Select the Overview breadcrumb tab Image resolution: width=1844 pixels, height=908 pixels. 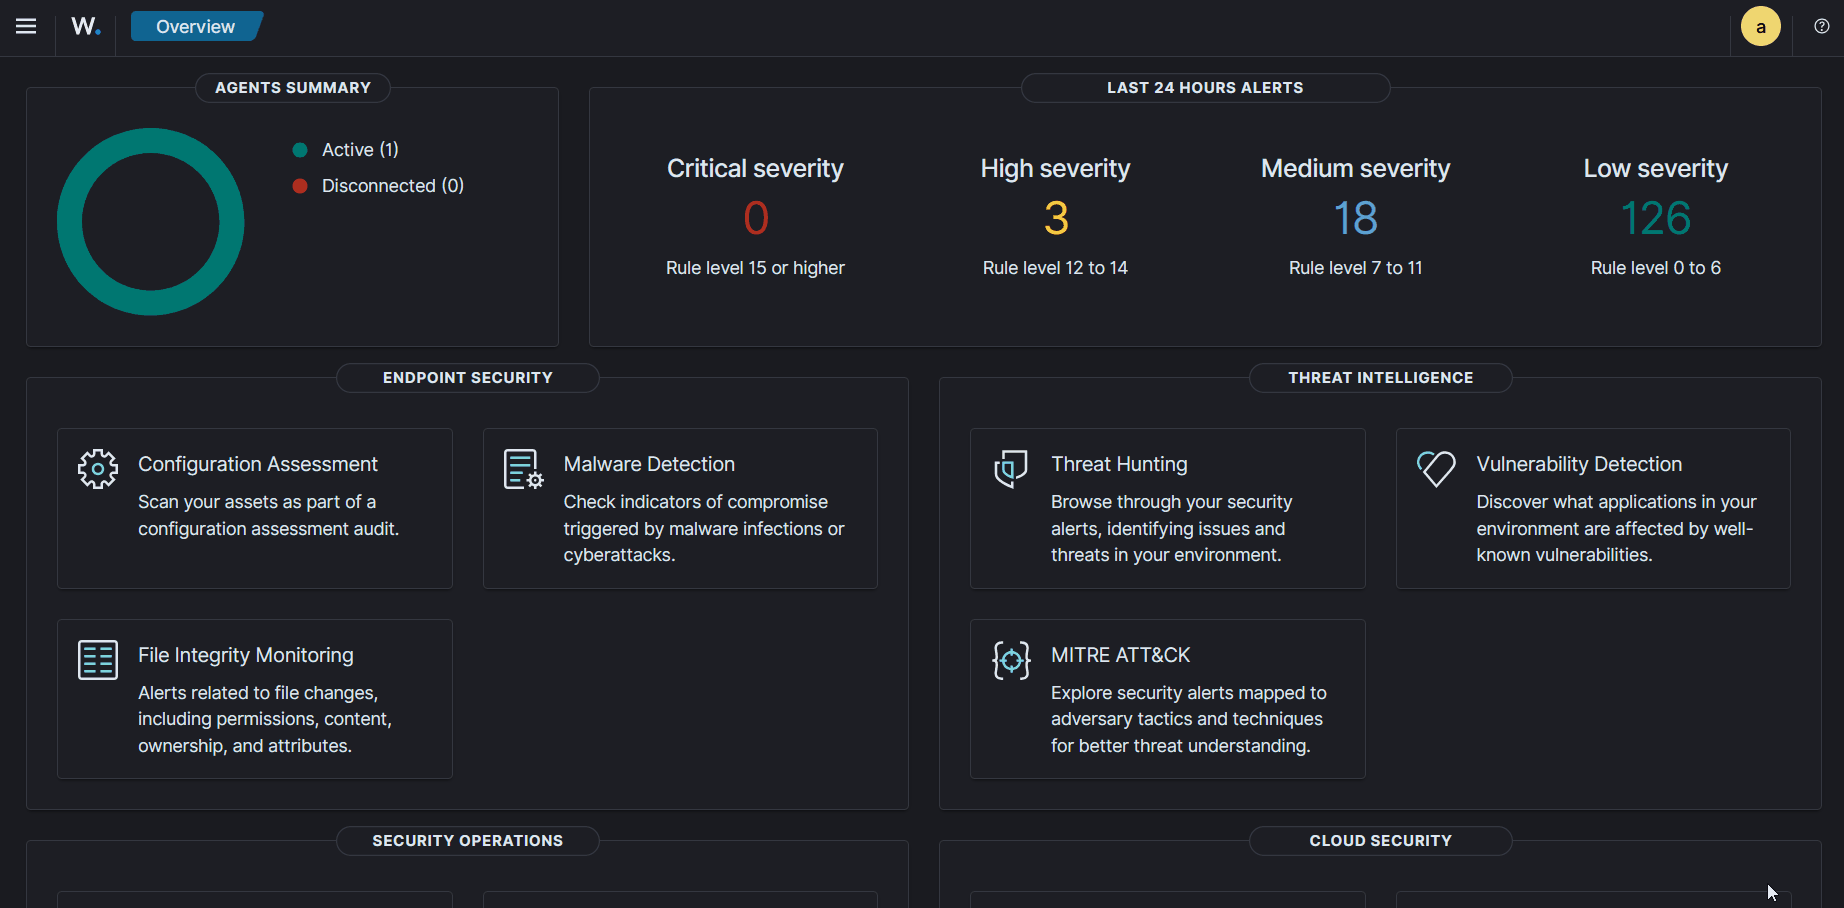point(196,27)
